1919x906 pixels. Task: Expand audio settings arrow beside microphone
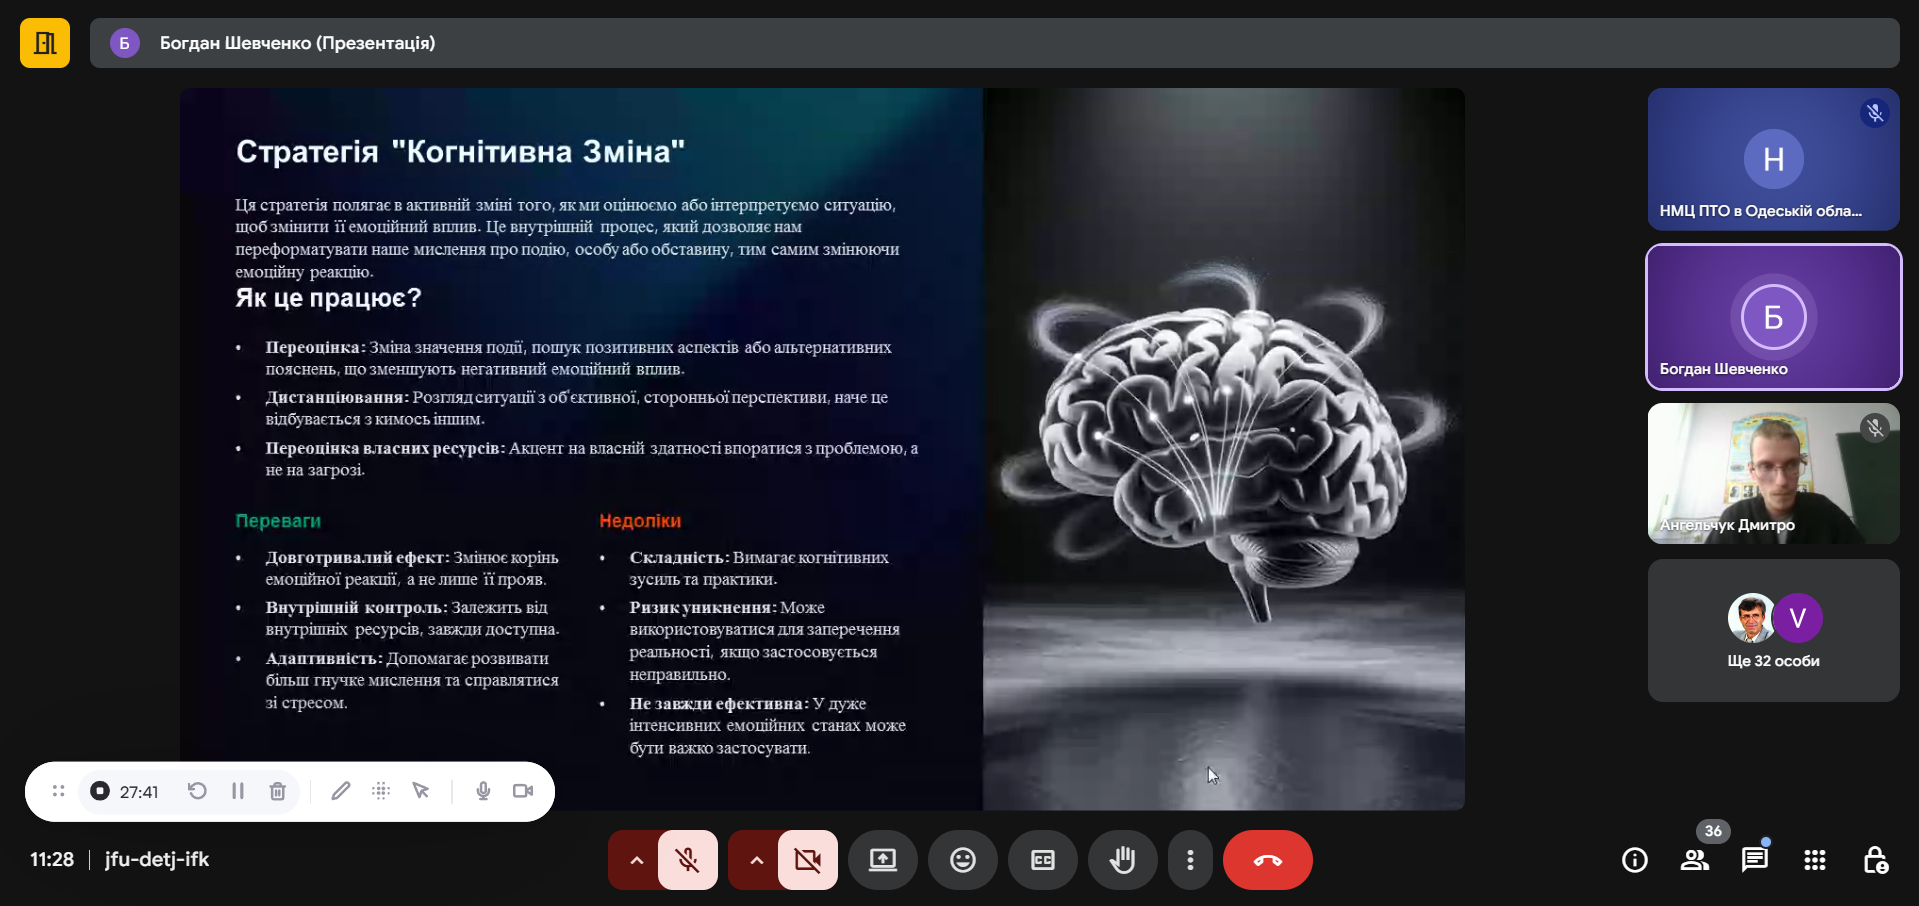point(636,860)
